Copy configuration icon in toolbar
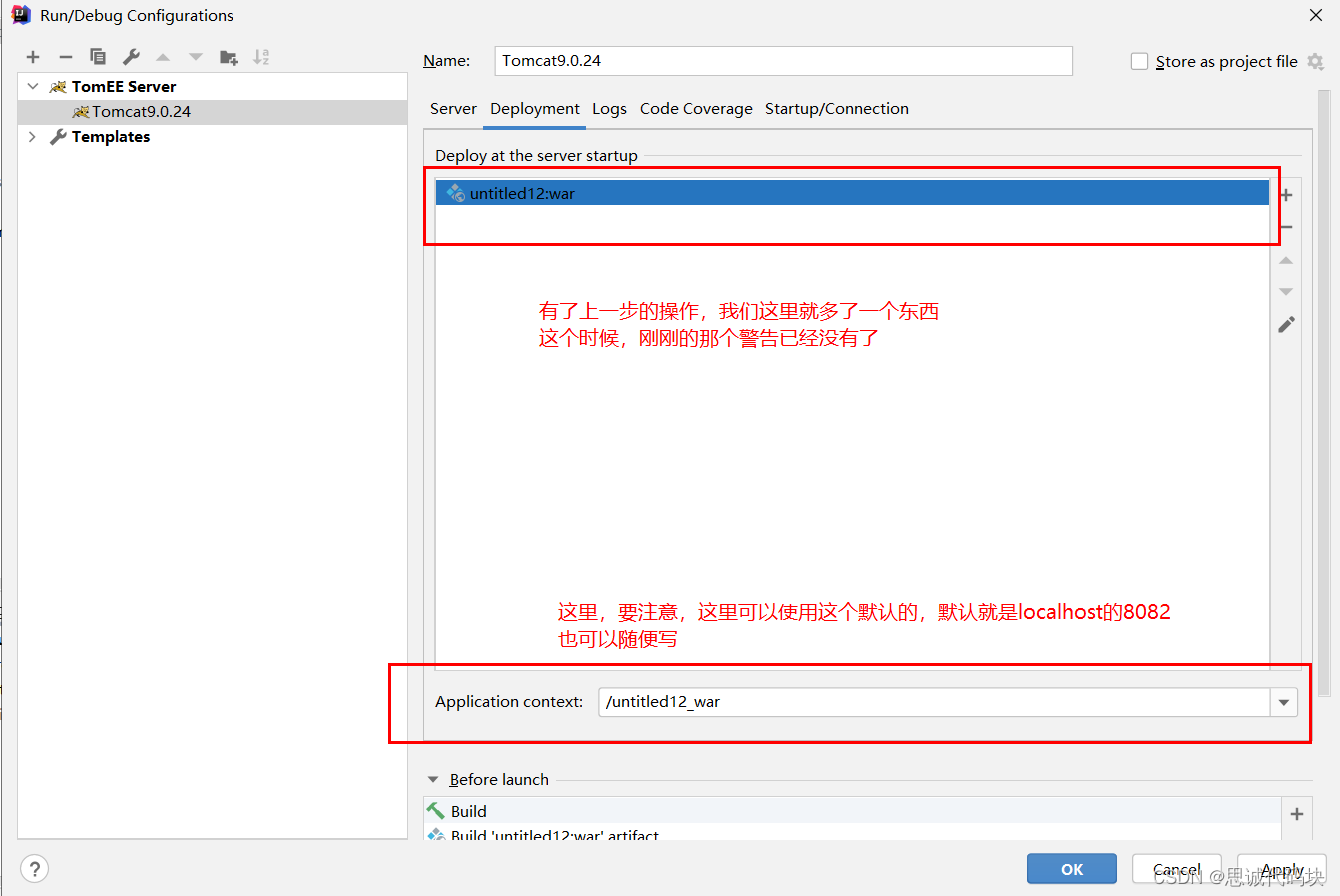 (x=98, y=57)
